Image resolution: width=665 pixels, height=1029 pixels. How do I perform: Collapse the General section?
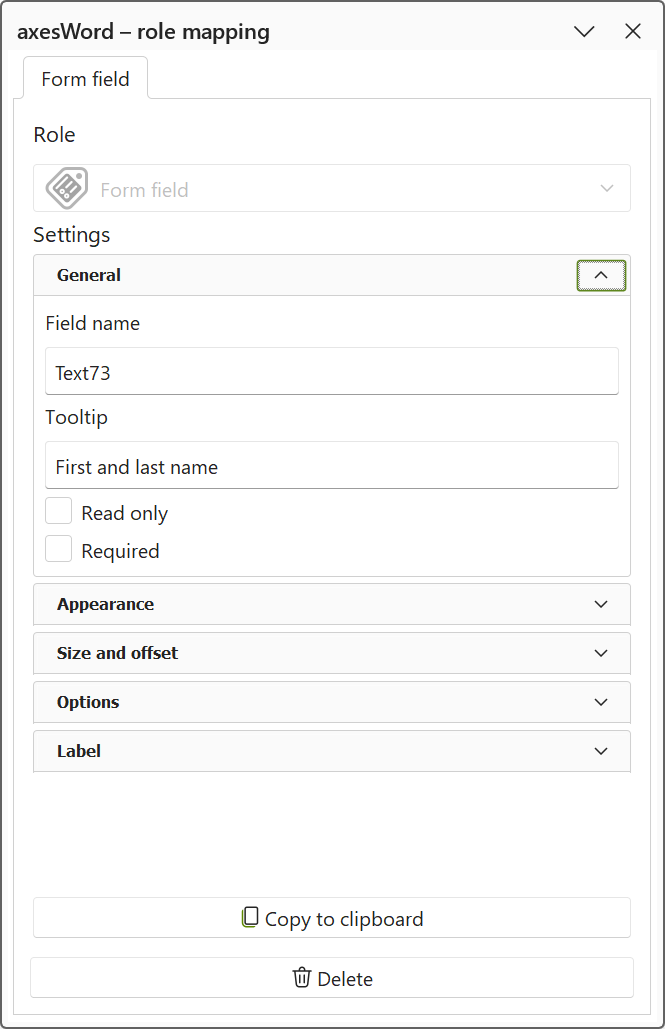[x=601, y=275]
